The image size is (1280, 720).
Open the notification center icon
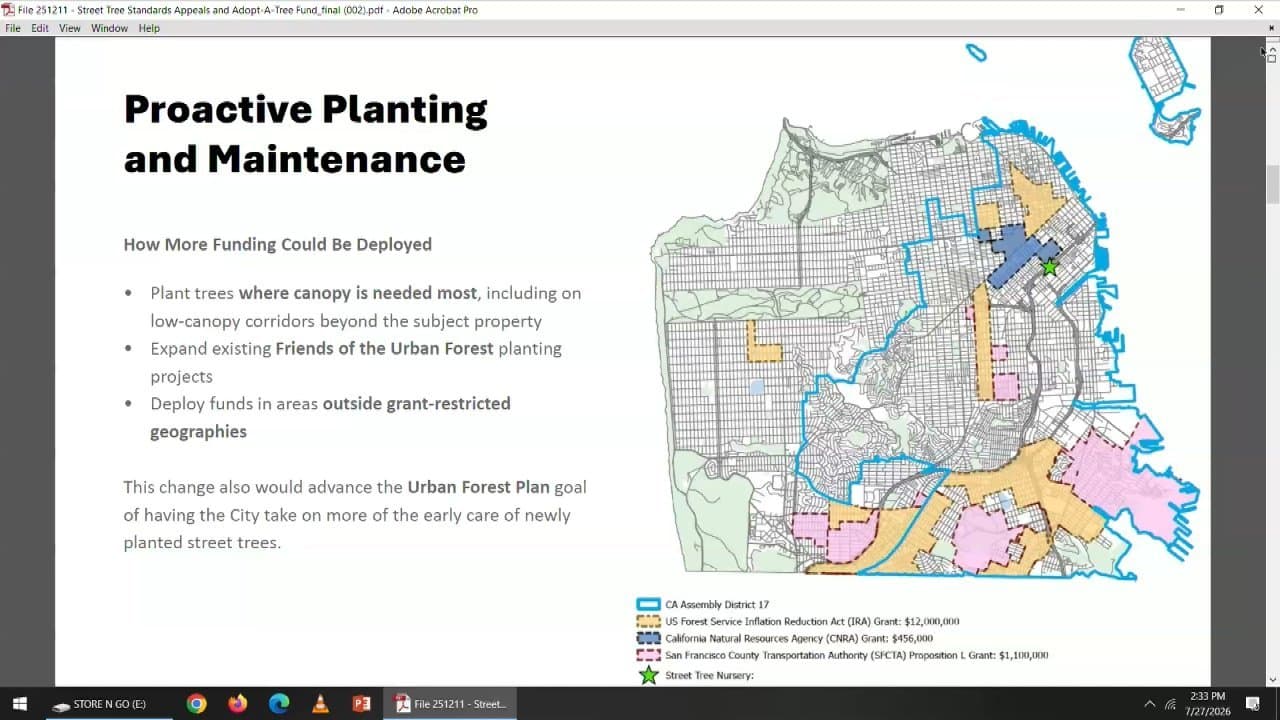[1253, 704]
